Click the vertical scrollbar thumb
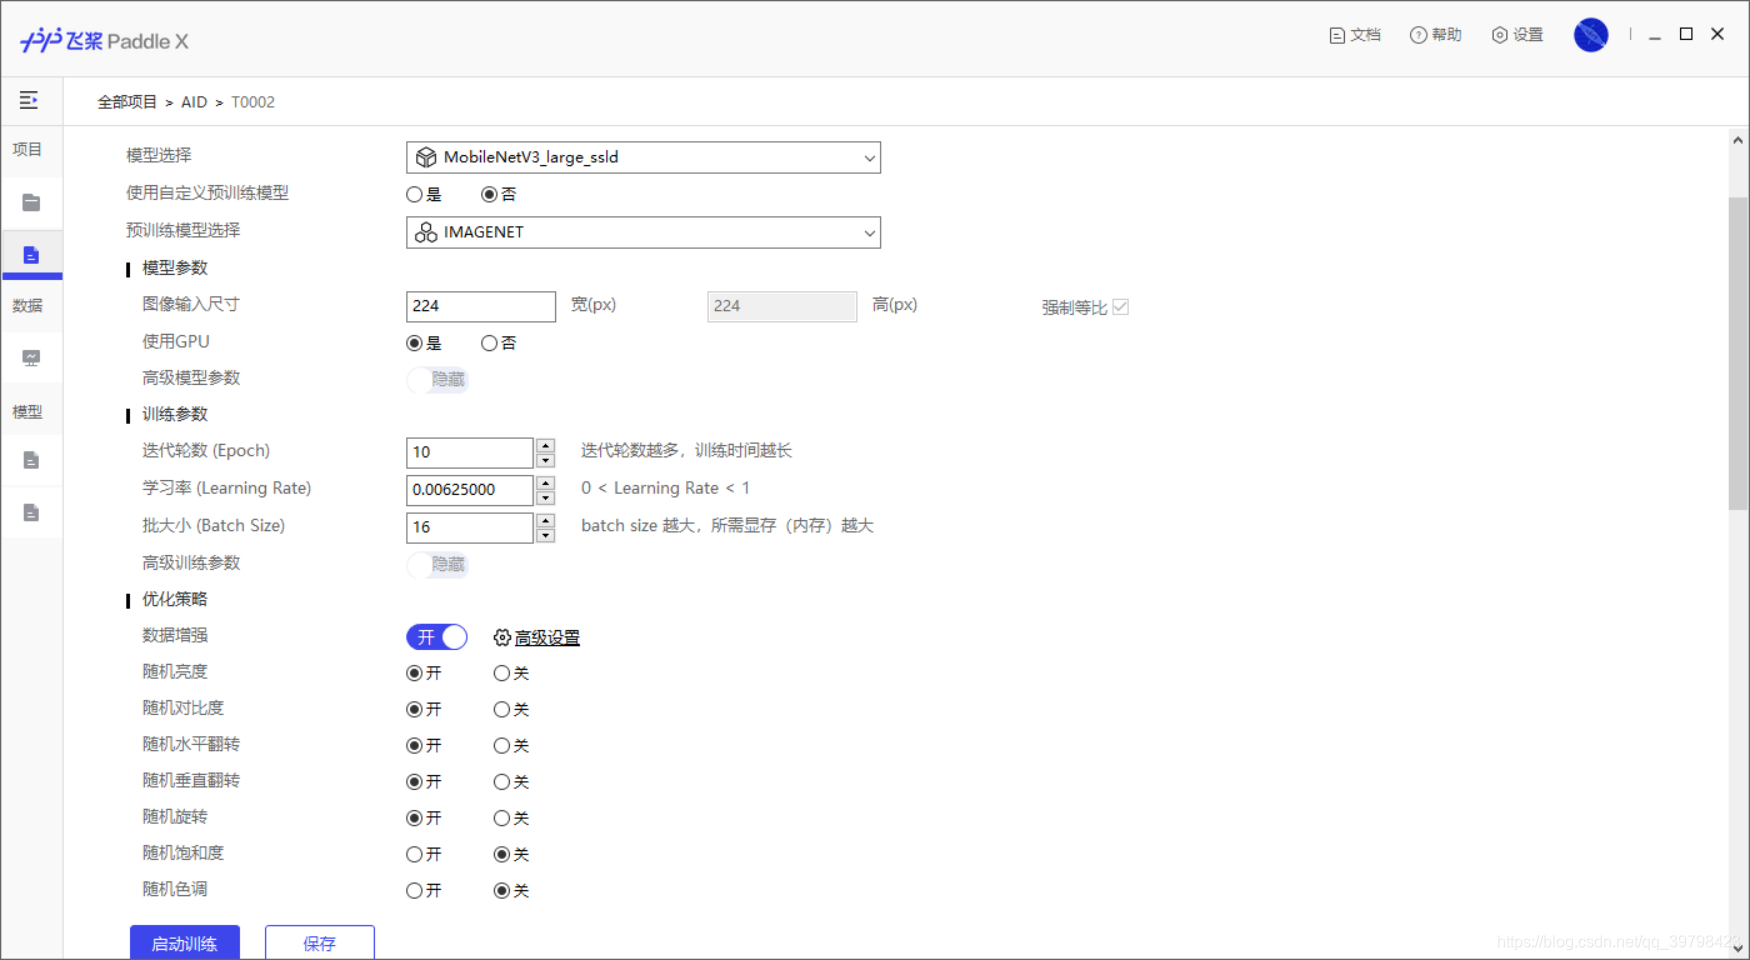Screen dimensions: 1750x960 [x=1738, y=355]
